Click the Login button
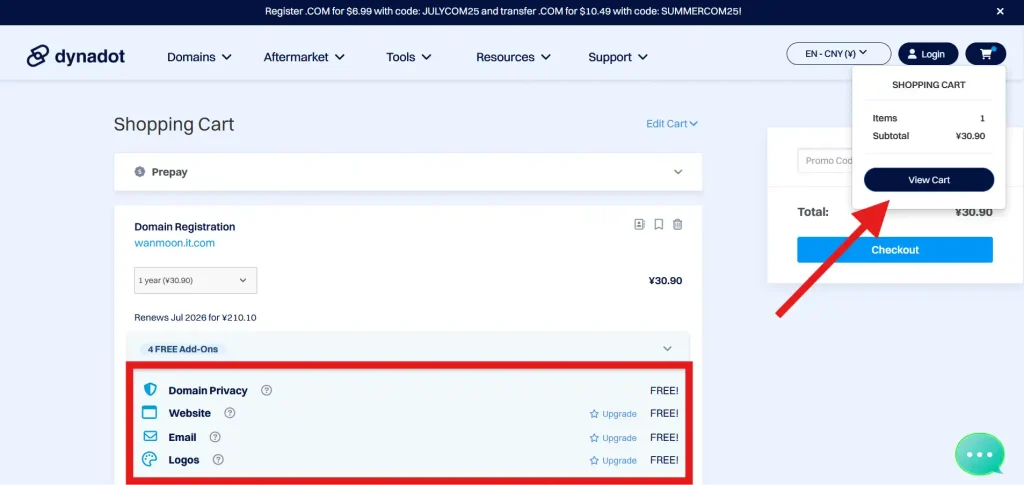The image size is (1024, 485). tap(928, 54)
